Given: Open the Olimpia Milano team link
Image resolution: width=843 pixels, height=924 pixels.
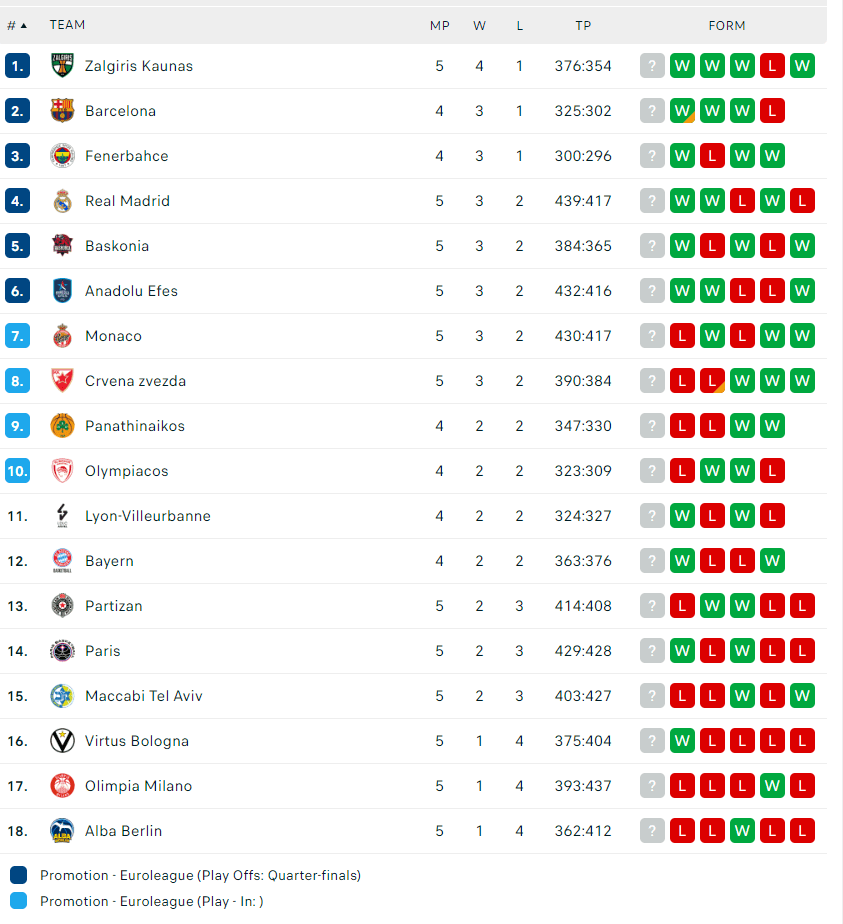Looking at the screenshot, I should click(x=138, y=786).
